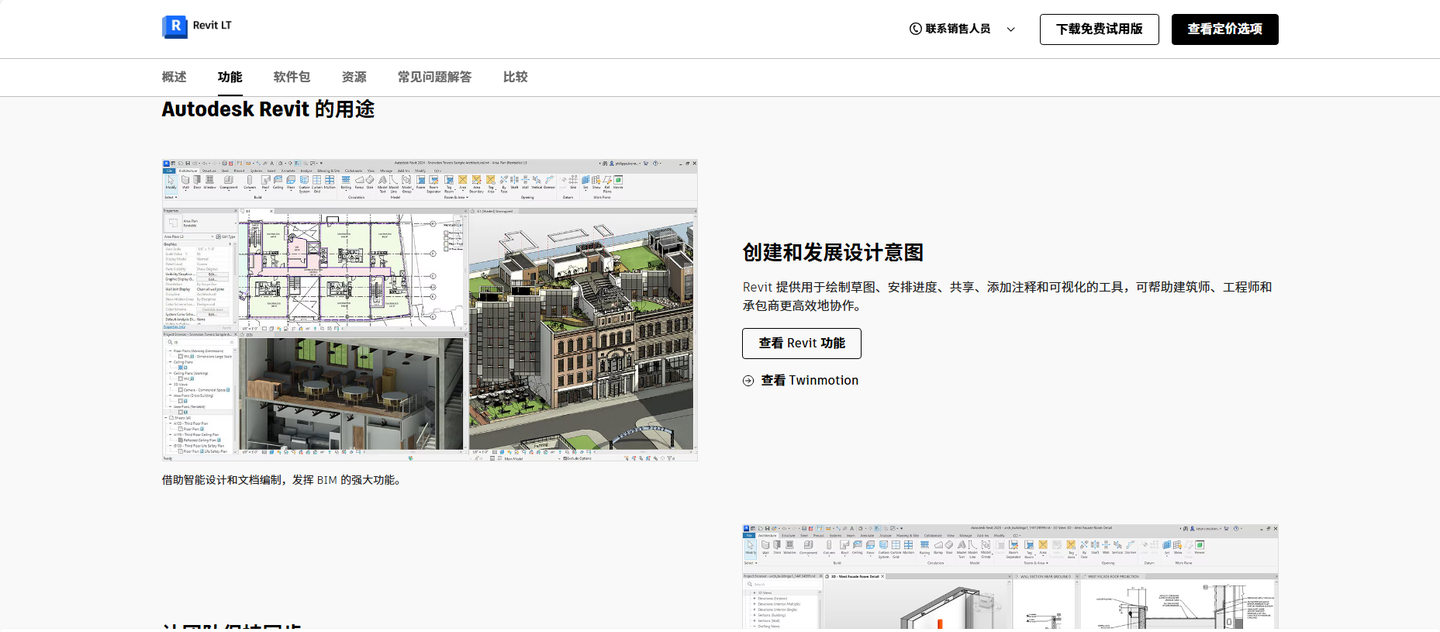Click the caption 借助智能设计和文档编制
1440x632 pixels.
coord(282,480)
